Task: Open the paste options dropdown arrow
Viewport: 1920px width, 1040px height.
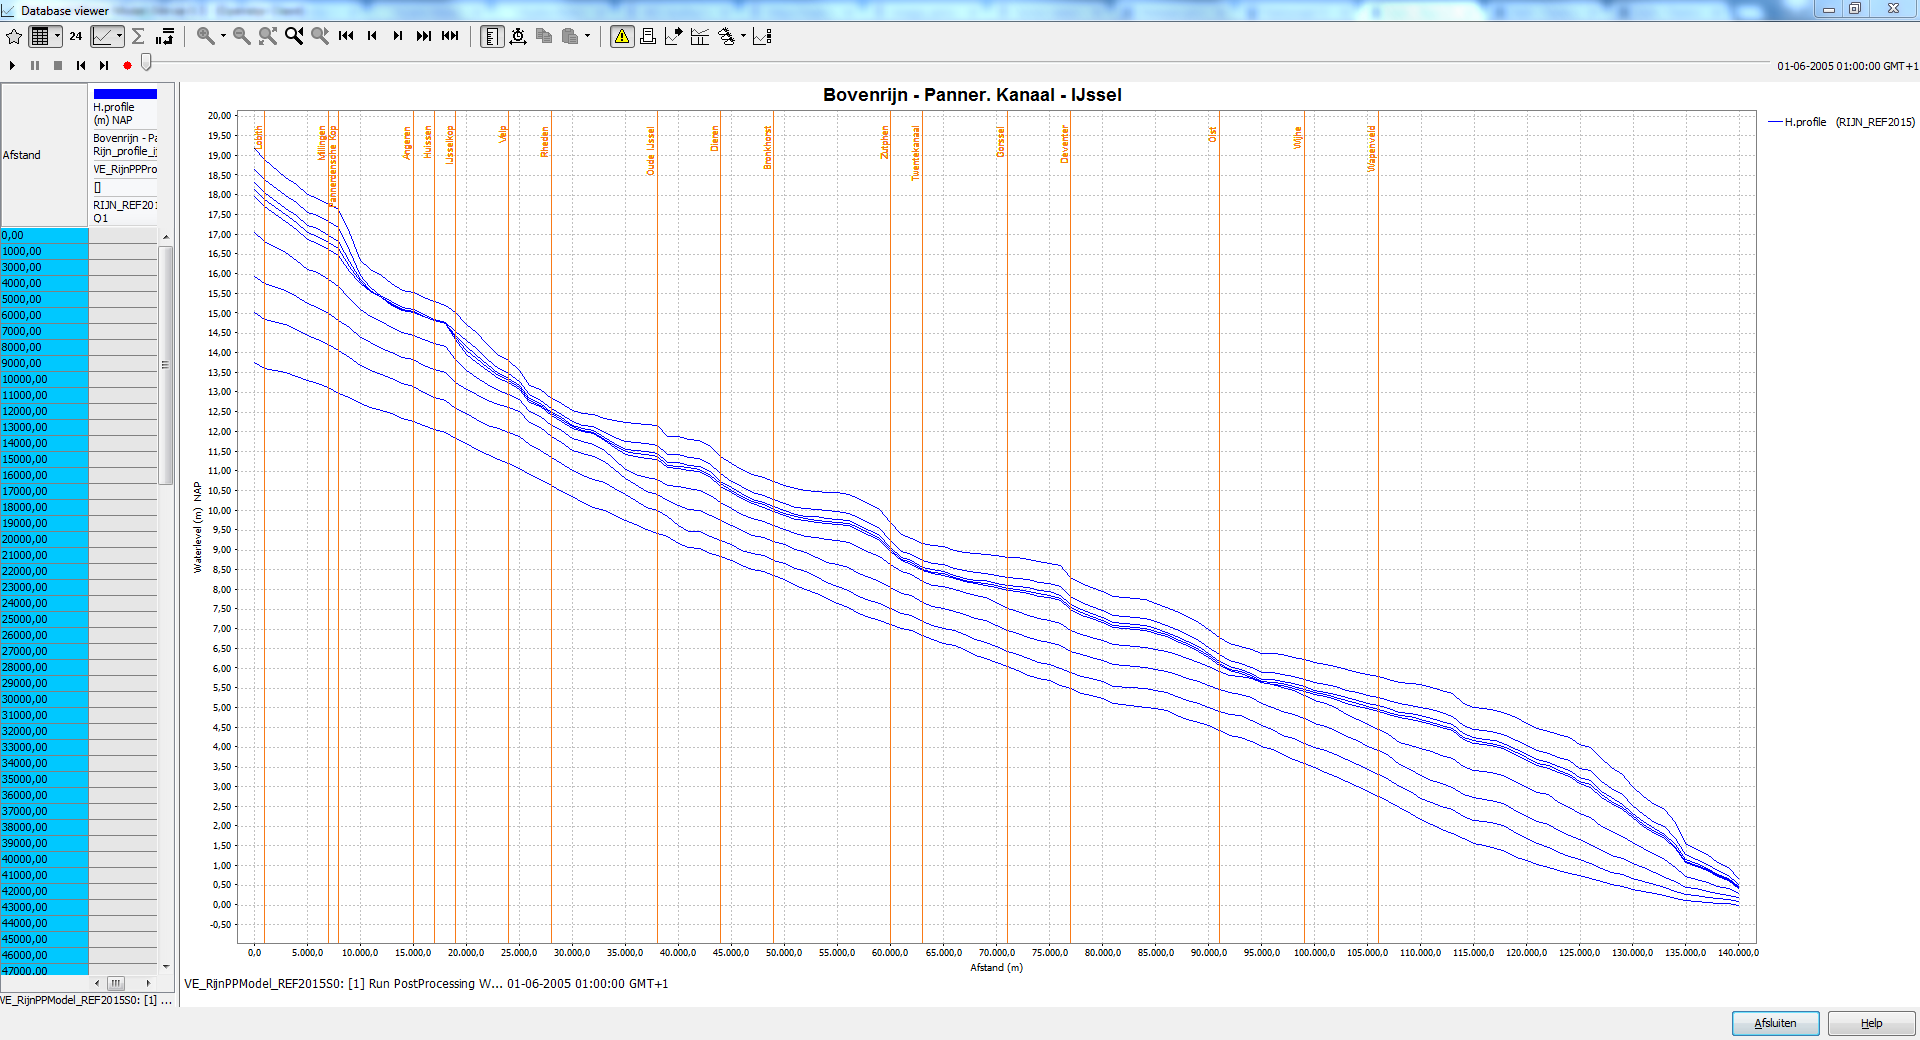Action: [x=588, y=36]
